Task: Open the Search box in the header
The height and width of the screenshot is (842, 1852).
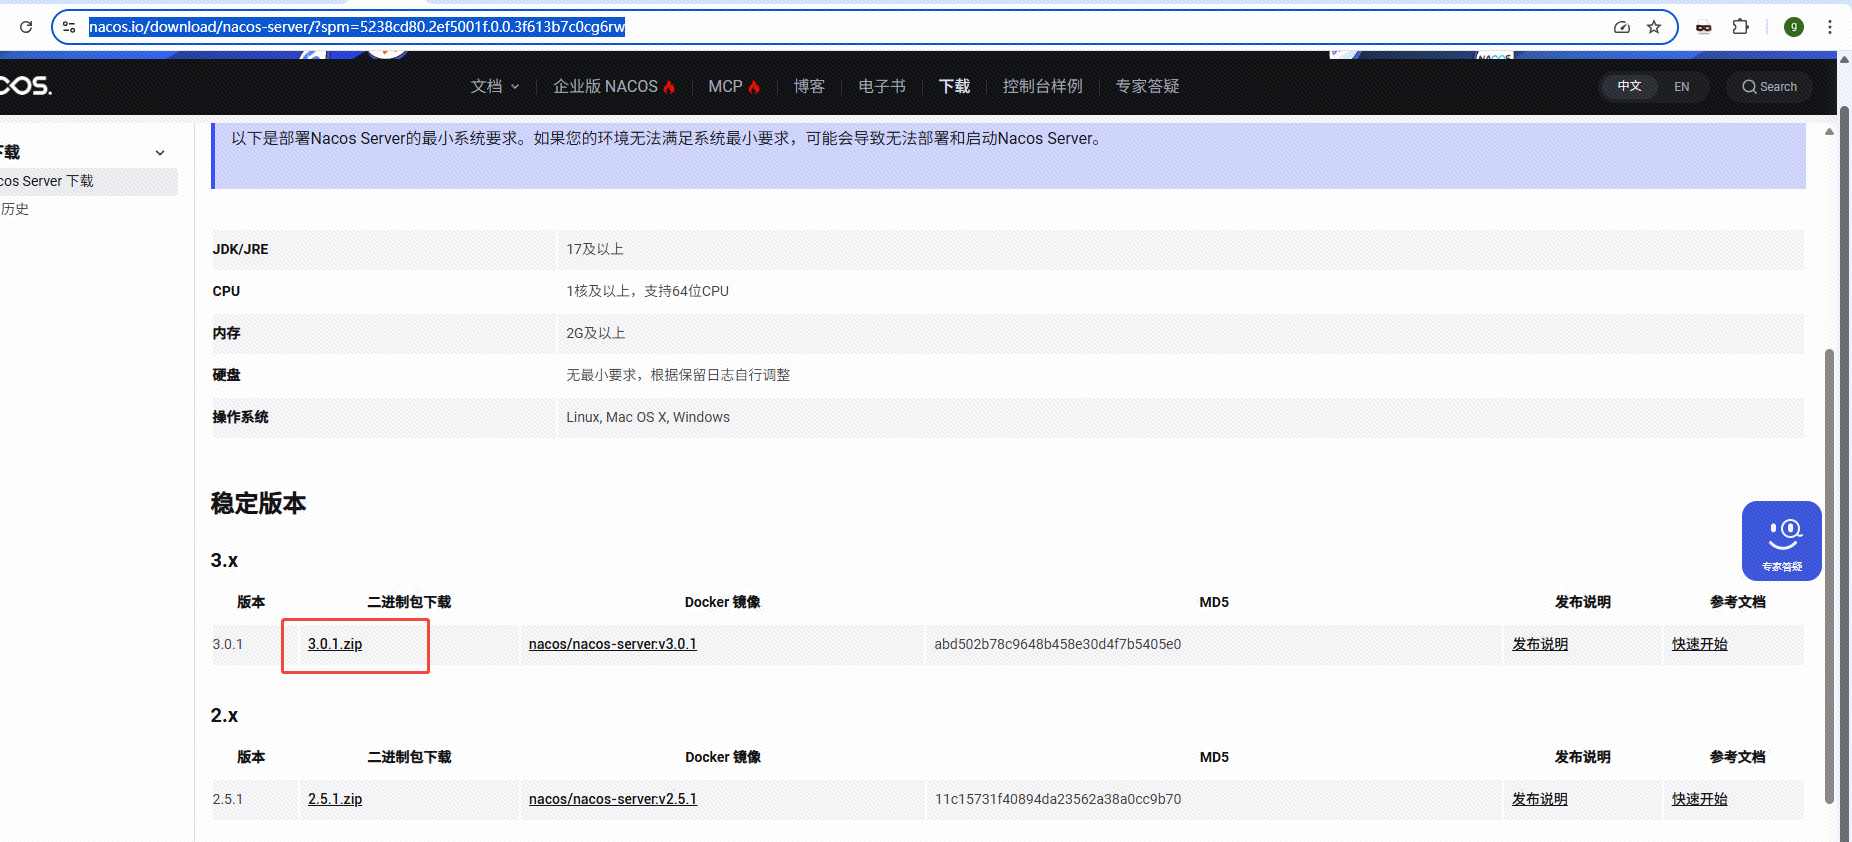Action: [x=1770, y=87]
